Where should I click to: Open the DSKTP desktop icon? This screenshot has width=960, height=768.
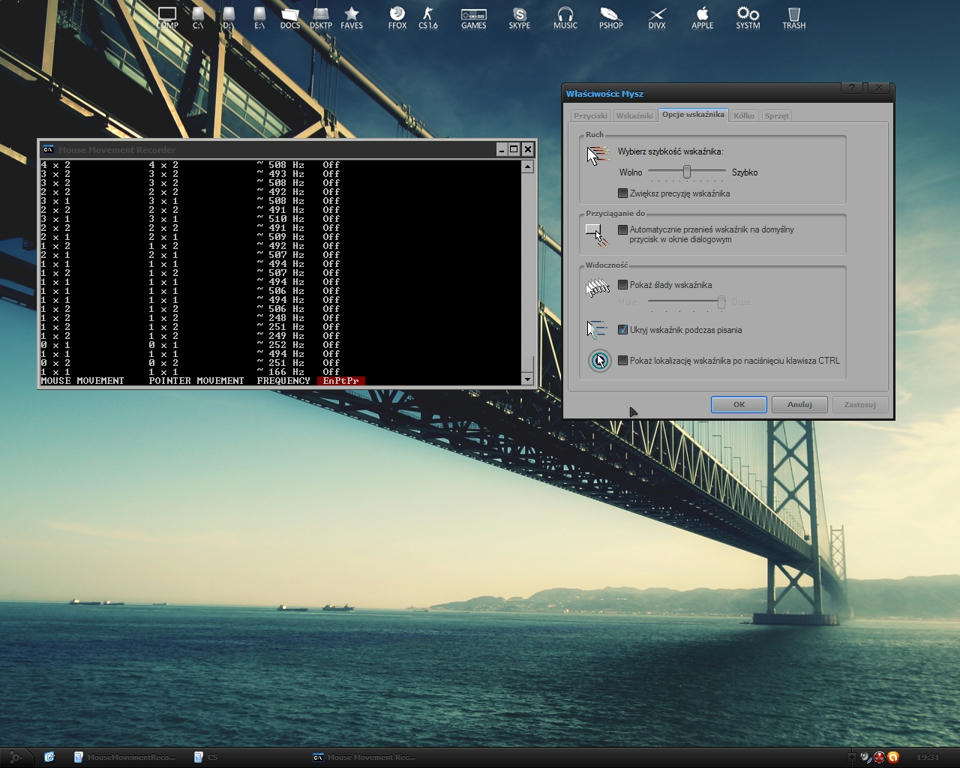(321, 18)
